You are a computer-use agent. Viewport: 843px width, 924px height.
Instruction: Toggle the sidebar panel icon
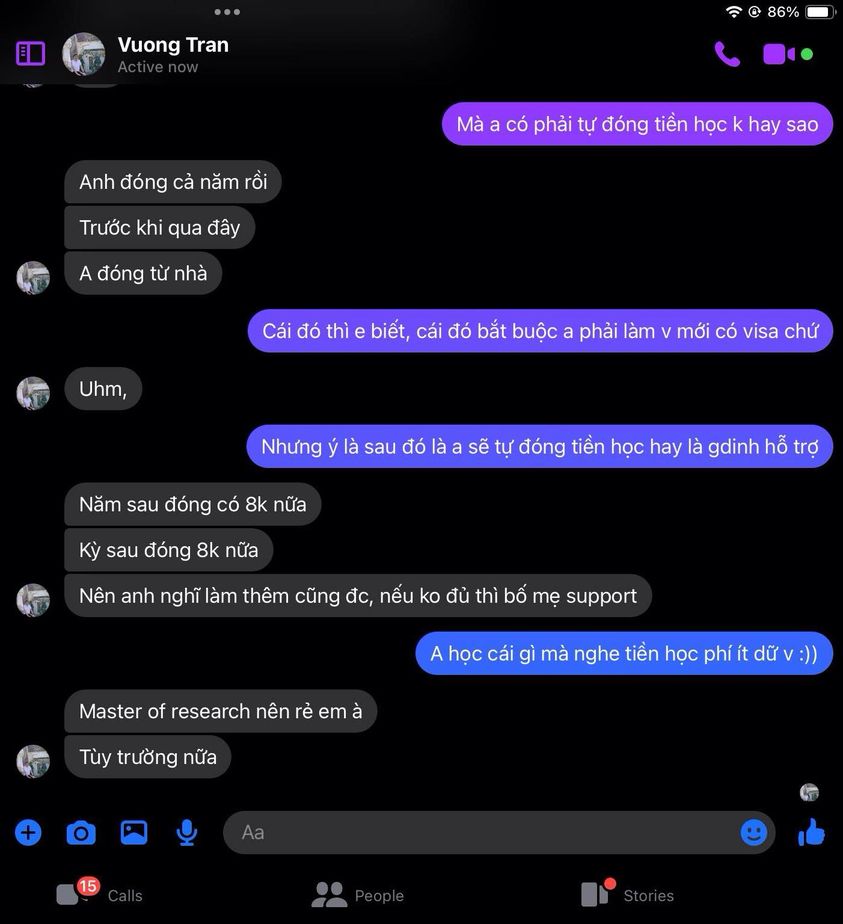pyautogui.click(x=30, y=54)
